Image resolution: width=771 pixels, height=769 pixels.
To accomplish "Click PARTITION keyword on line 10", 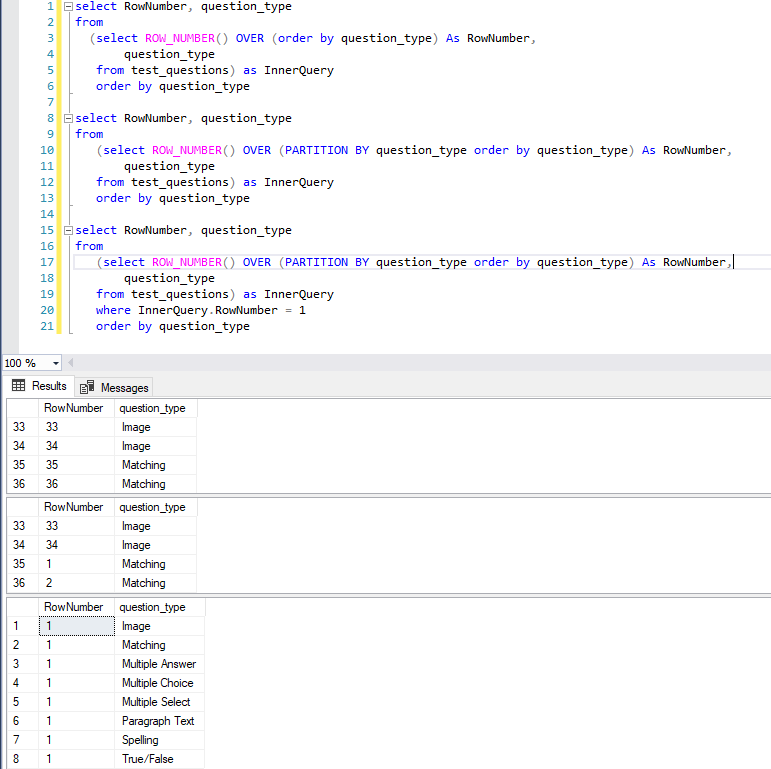I will pyautogui.click(x=316, y=150).
